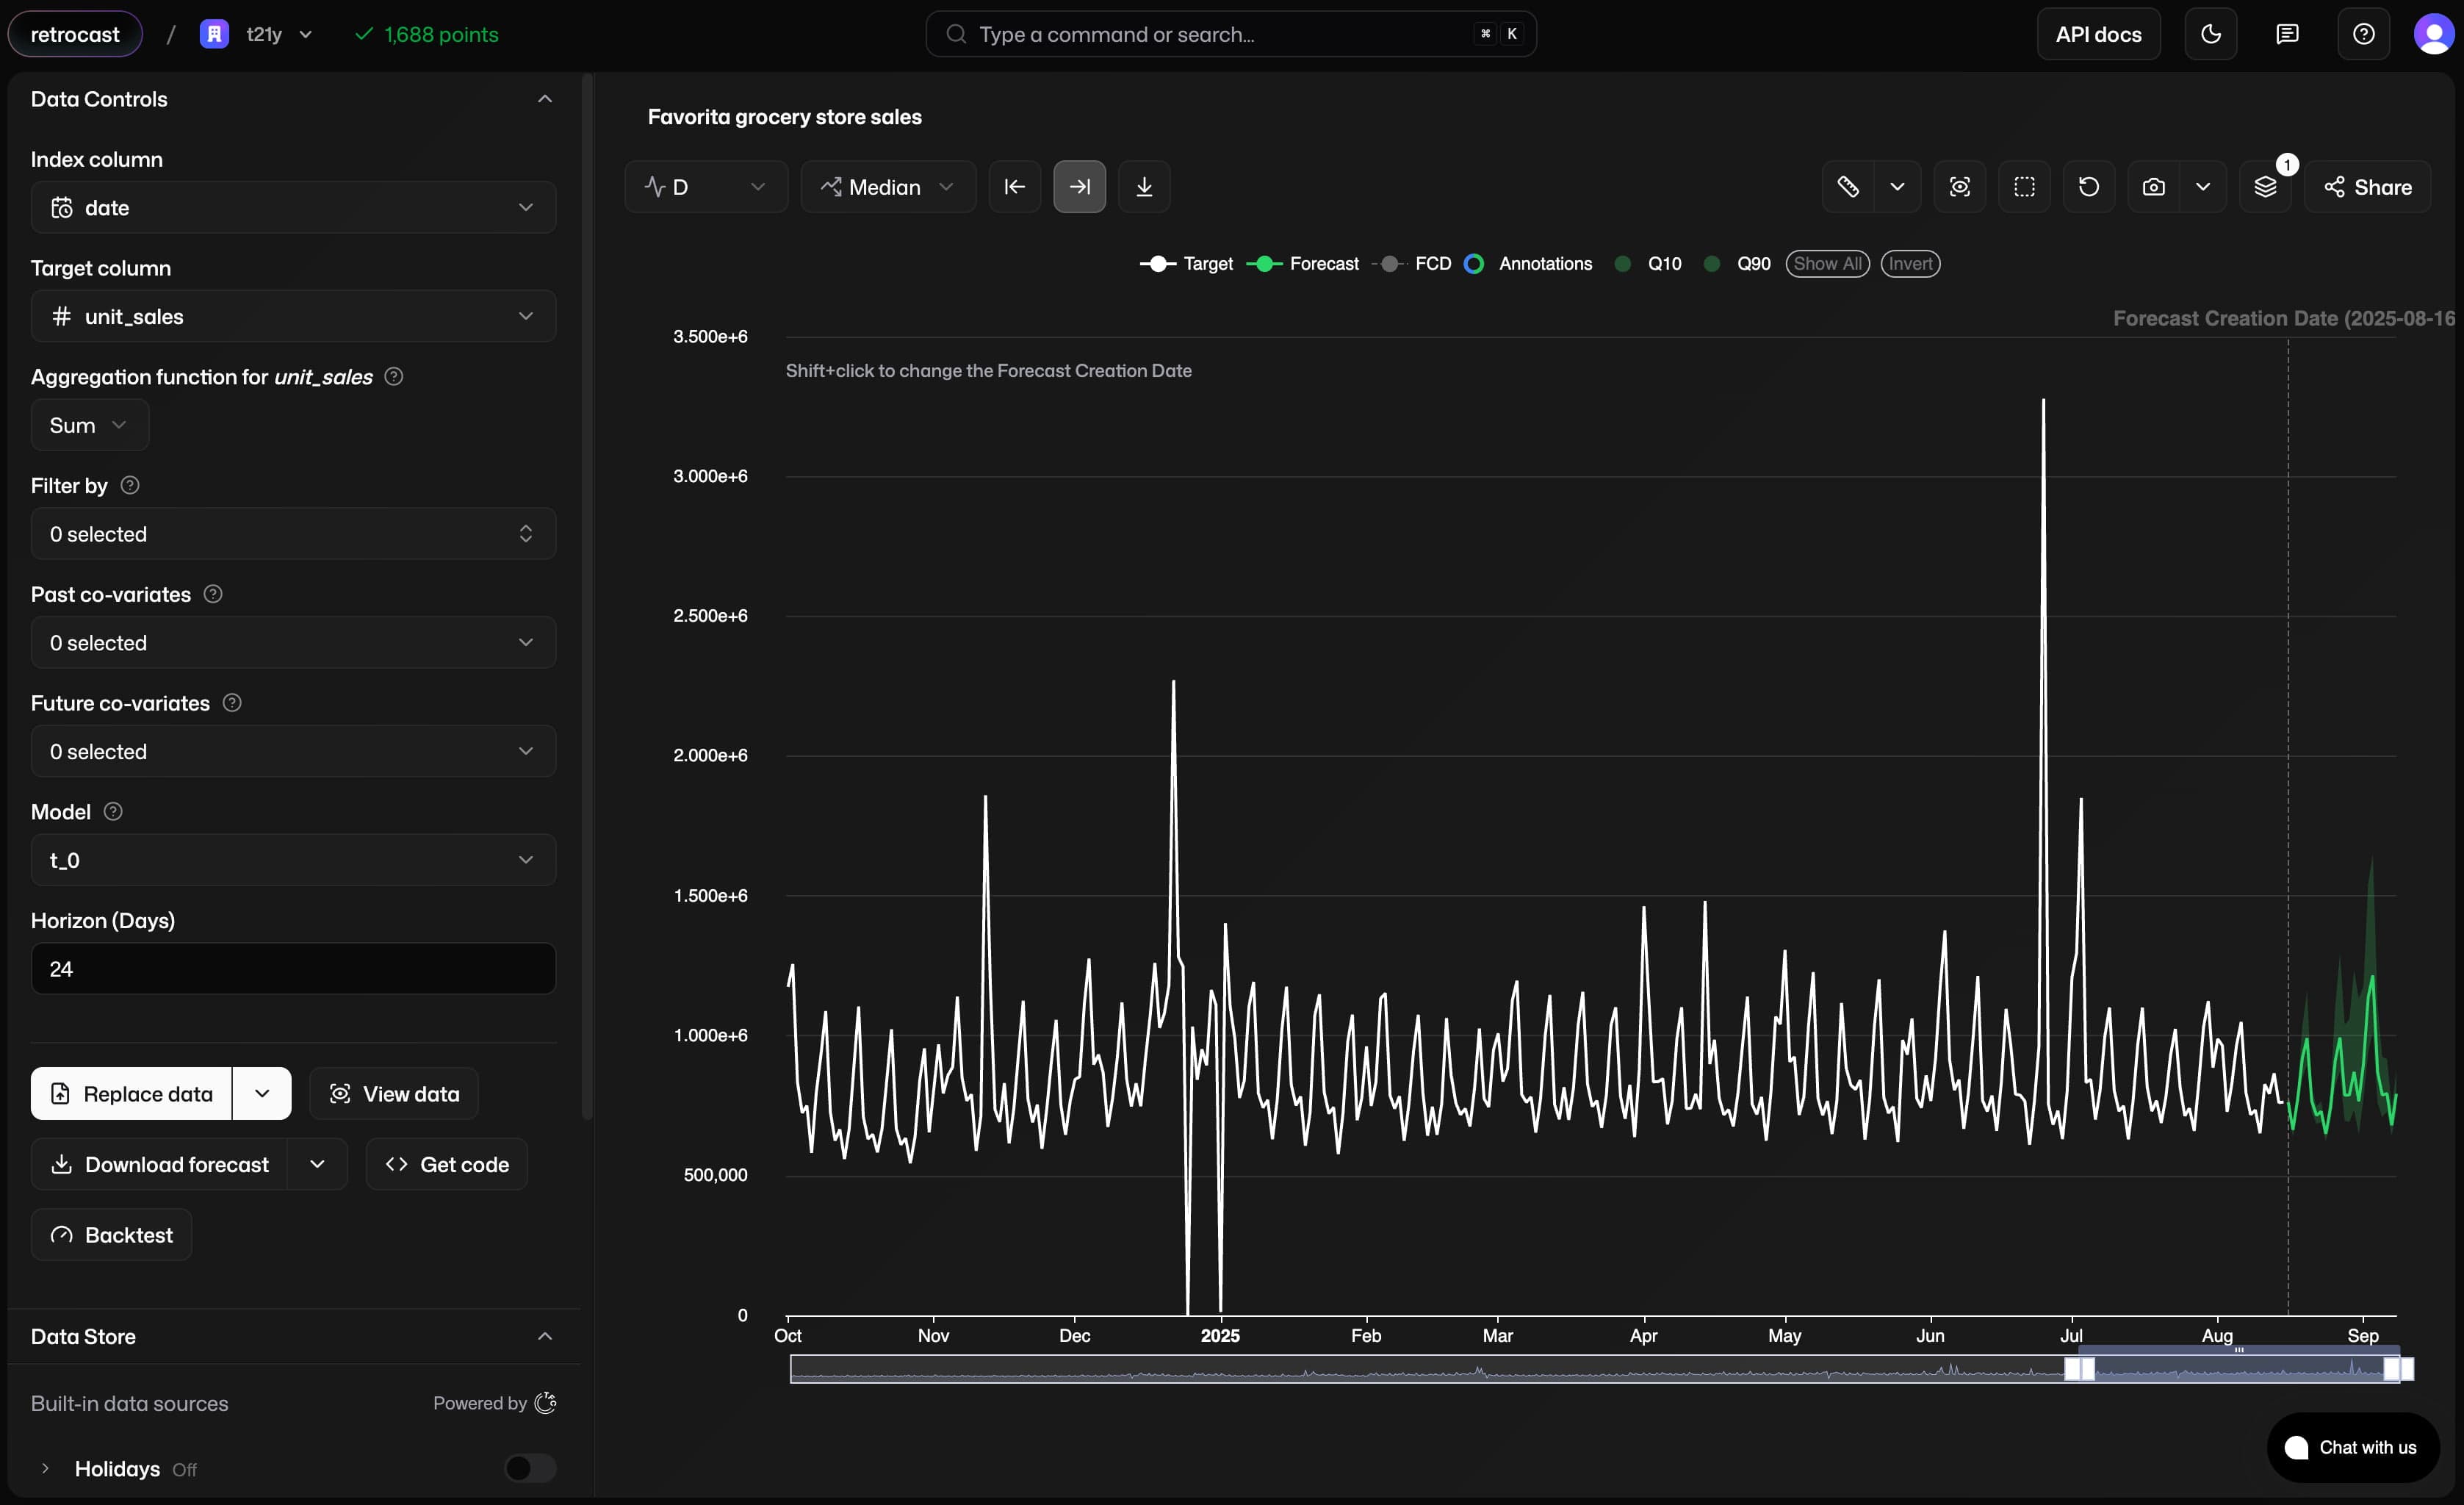2464x1505 pixels.
Task: Toggle FCD series in legend
Action: pyautogui.click(x=1412, y=264)
